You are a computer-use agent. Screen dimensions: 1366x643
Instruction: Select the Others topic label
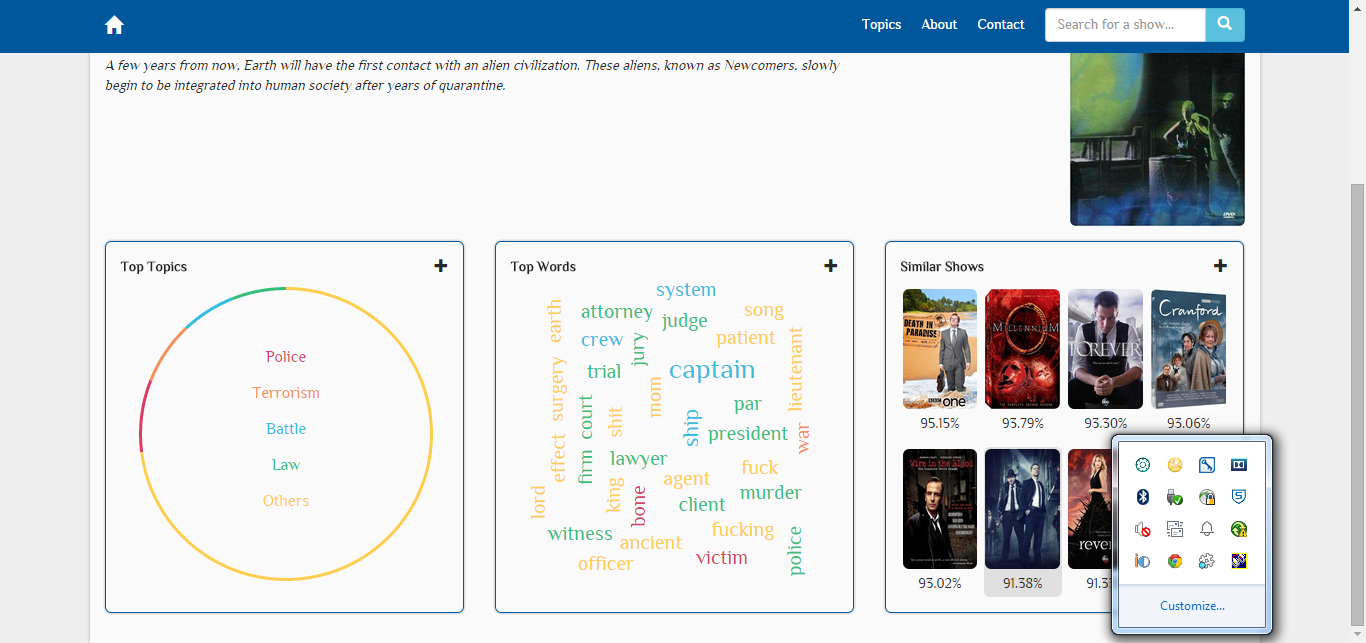click(286, 501)
